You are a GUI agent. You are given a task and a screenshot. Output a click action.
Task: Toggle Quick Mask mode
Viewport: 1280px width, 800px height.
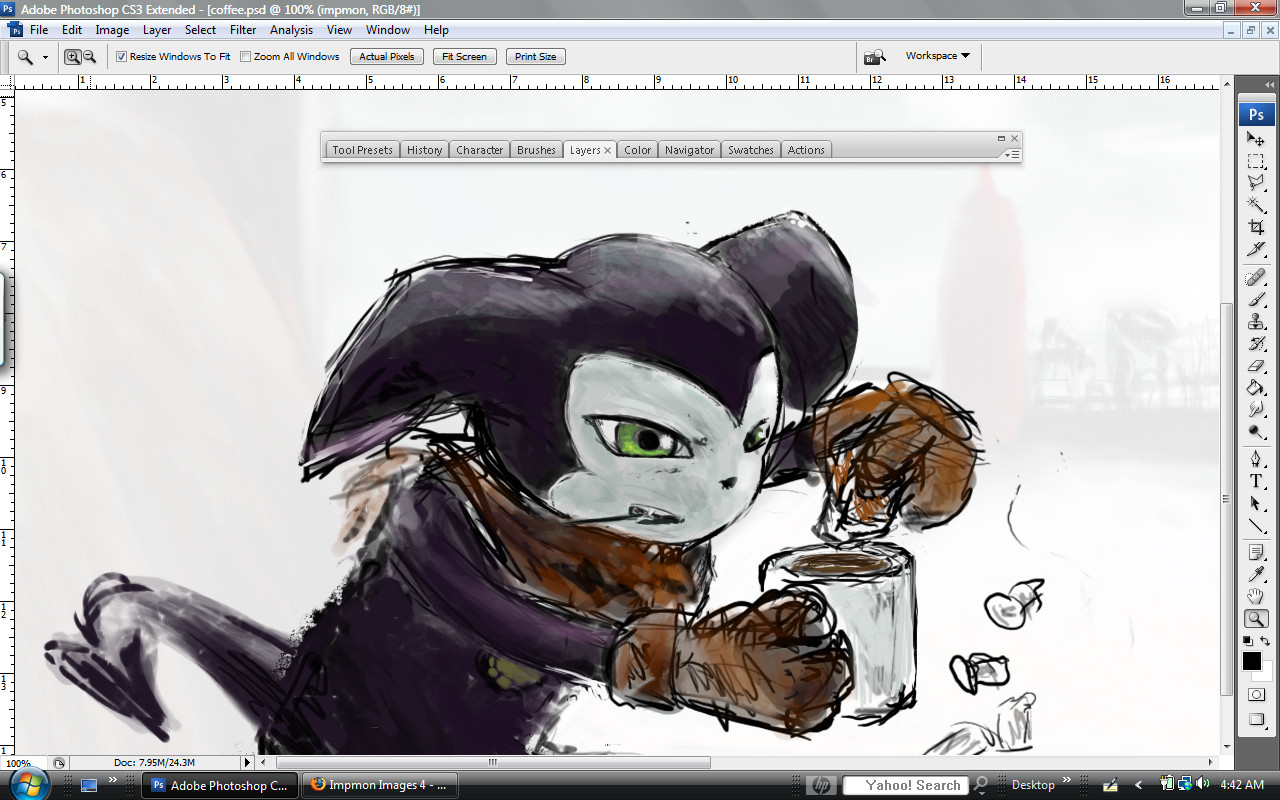[x=1256, y=695]
